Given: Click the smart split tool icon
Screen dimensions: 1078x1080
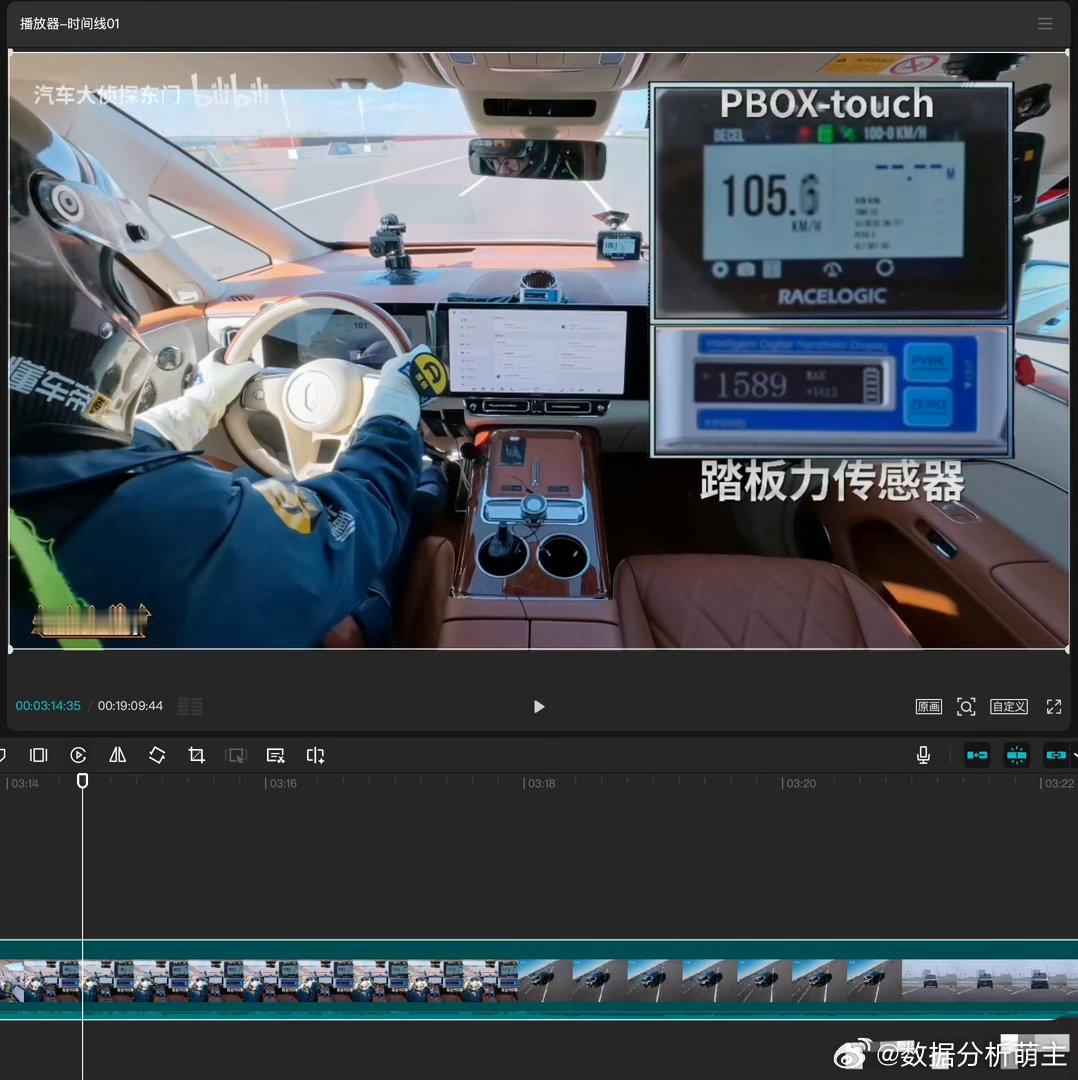Looking at the screenshot, I should (315, 756).
